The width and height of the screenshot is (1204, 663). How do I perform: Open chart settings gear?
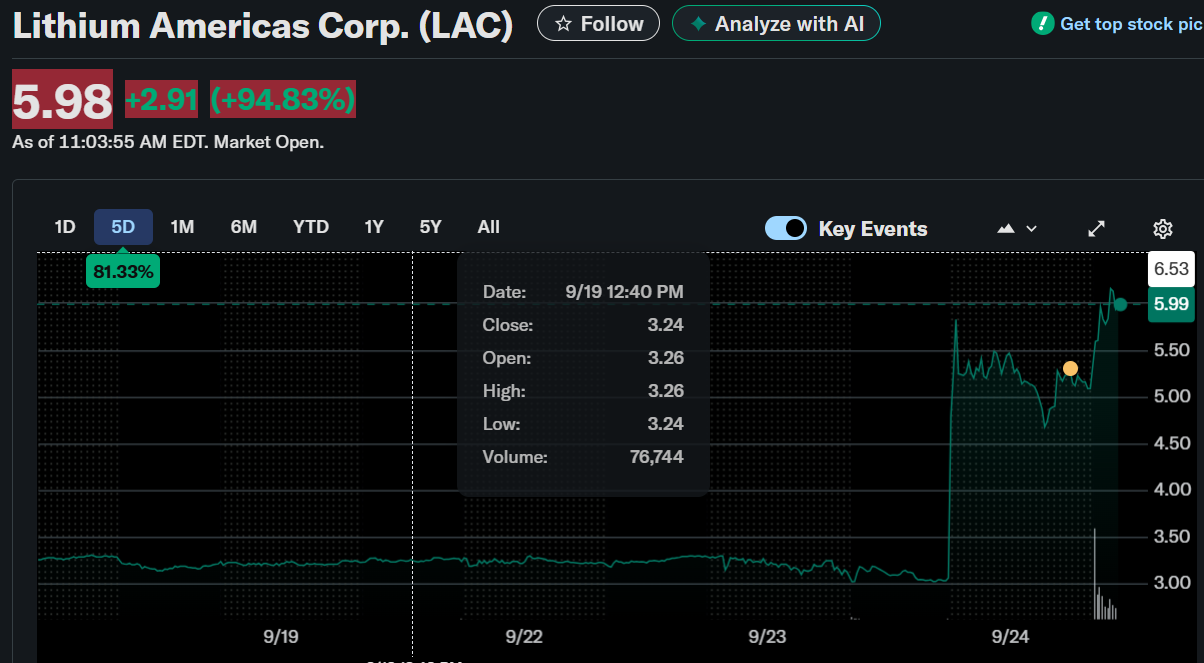point(1163,229)
